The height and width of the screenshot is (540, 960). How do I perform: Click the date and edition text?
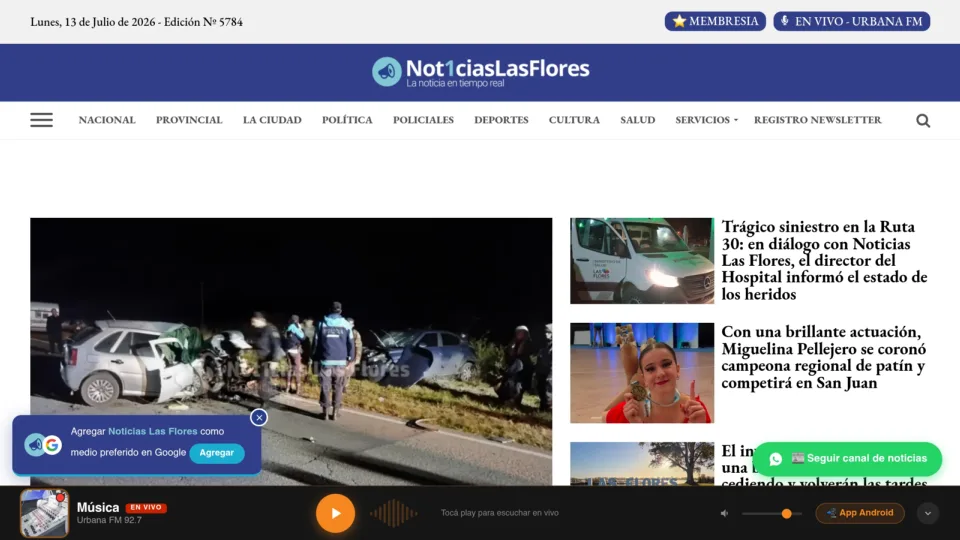point(137,22)
